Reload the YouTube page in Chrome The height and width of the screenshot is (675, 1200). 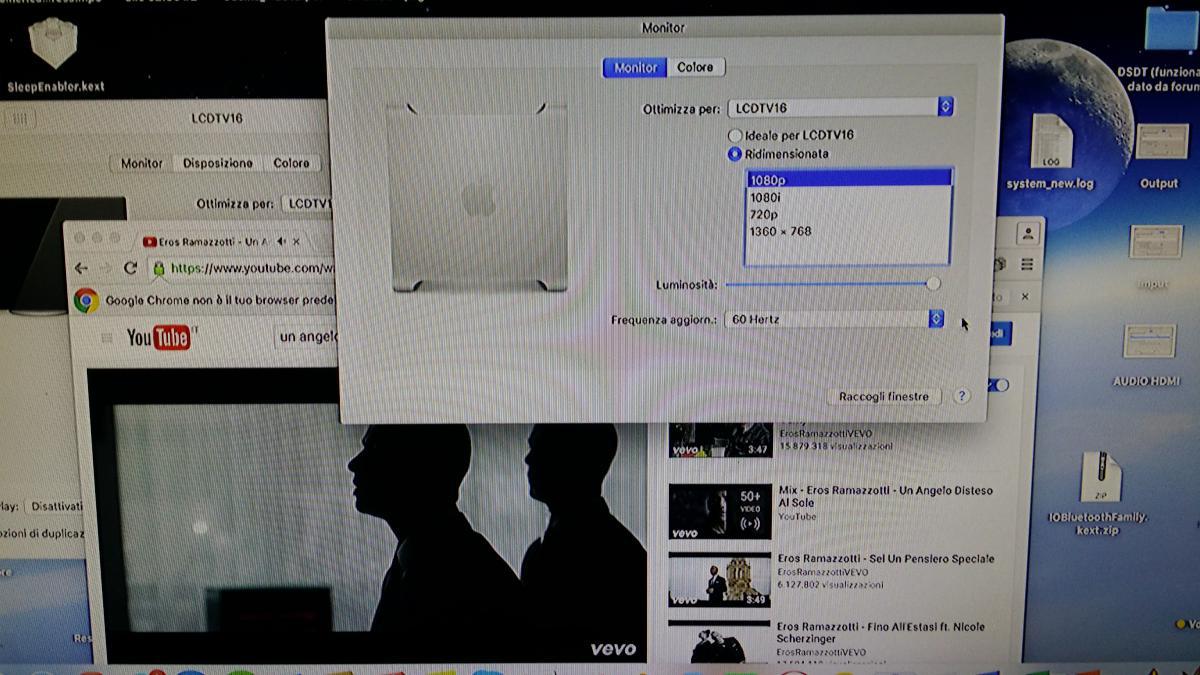coord(129,268)
